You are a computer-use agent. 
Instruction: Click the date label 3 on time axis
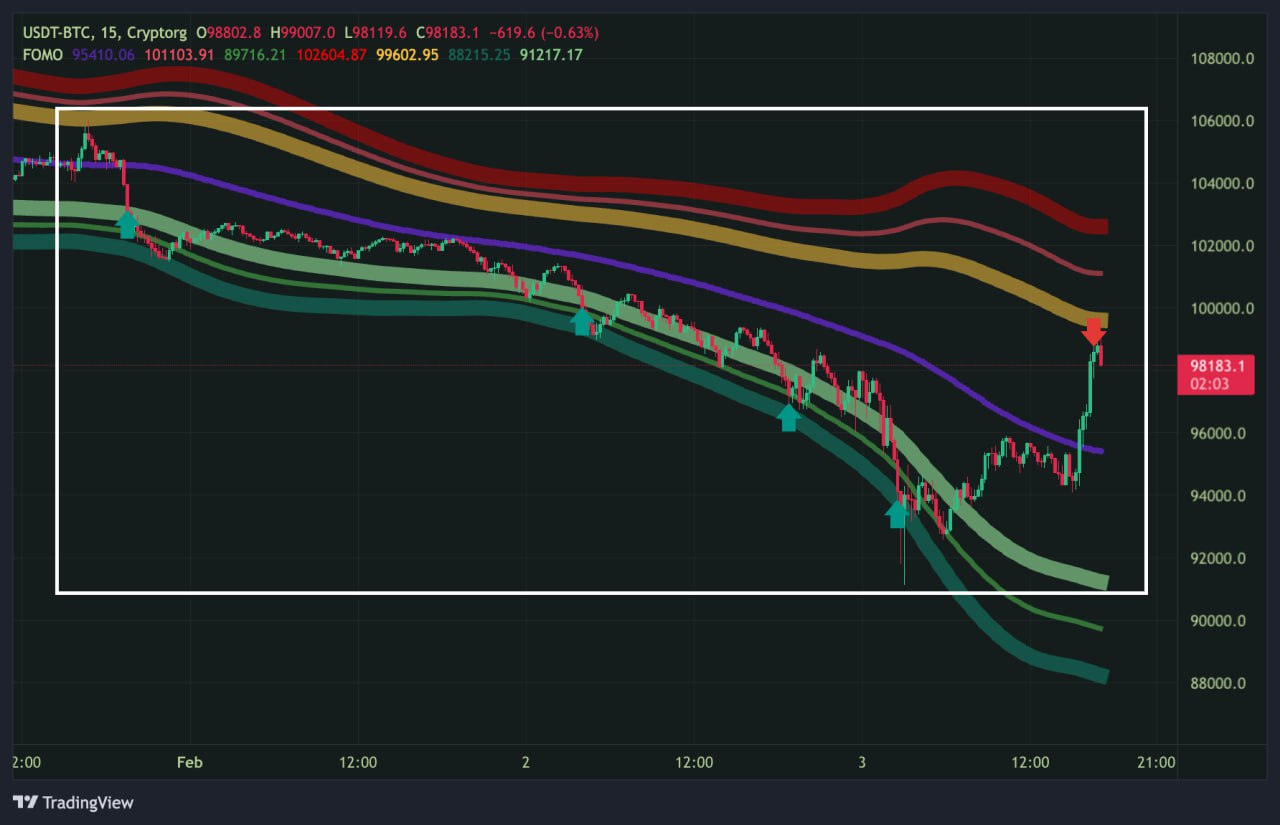point(862,762)
